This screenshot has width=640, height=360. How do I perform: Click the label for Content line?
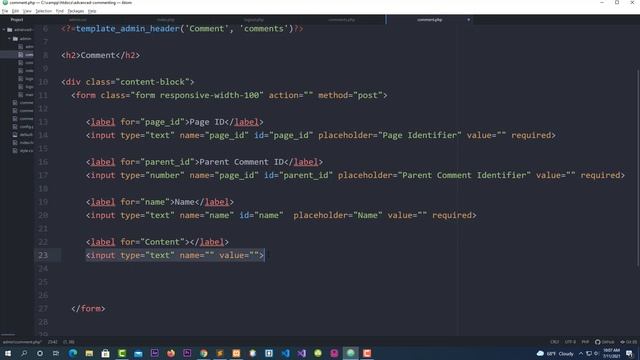click(x=157, y=242)
